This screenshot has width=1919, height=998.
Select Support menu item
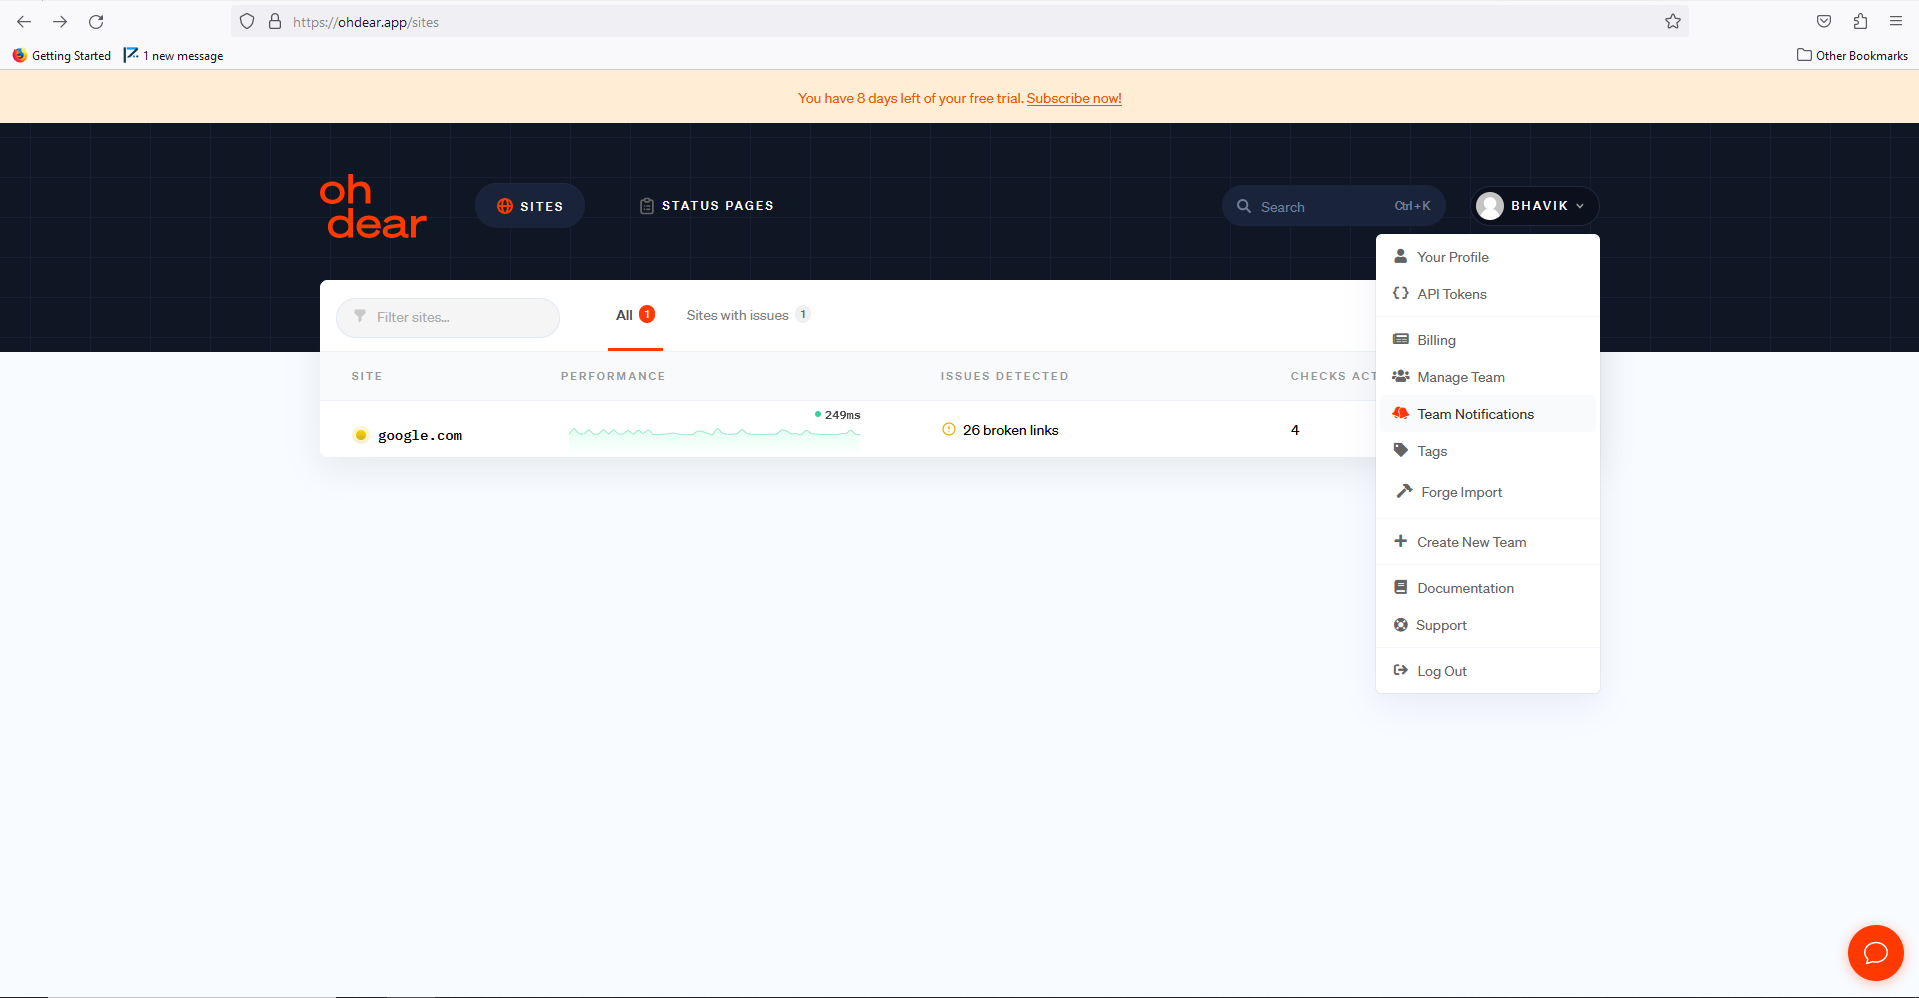click(1487, 625)
